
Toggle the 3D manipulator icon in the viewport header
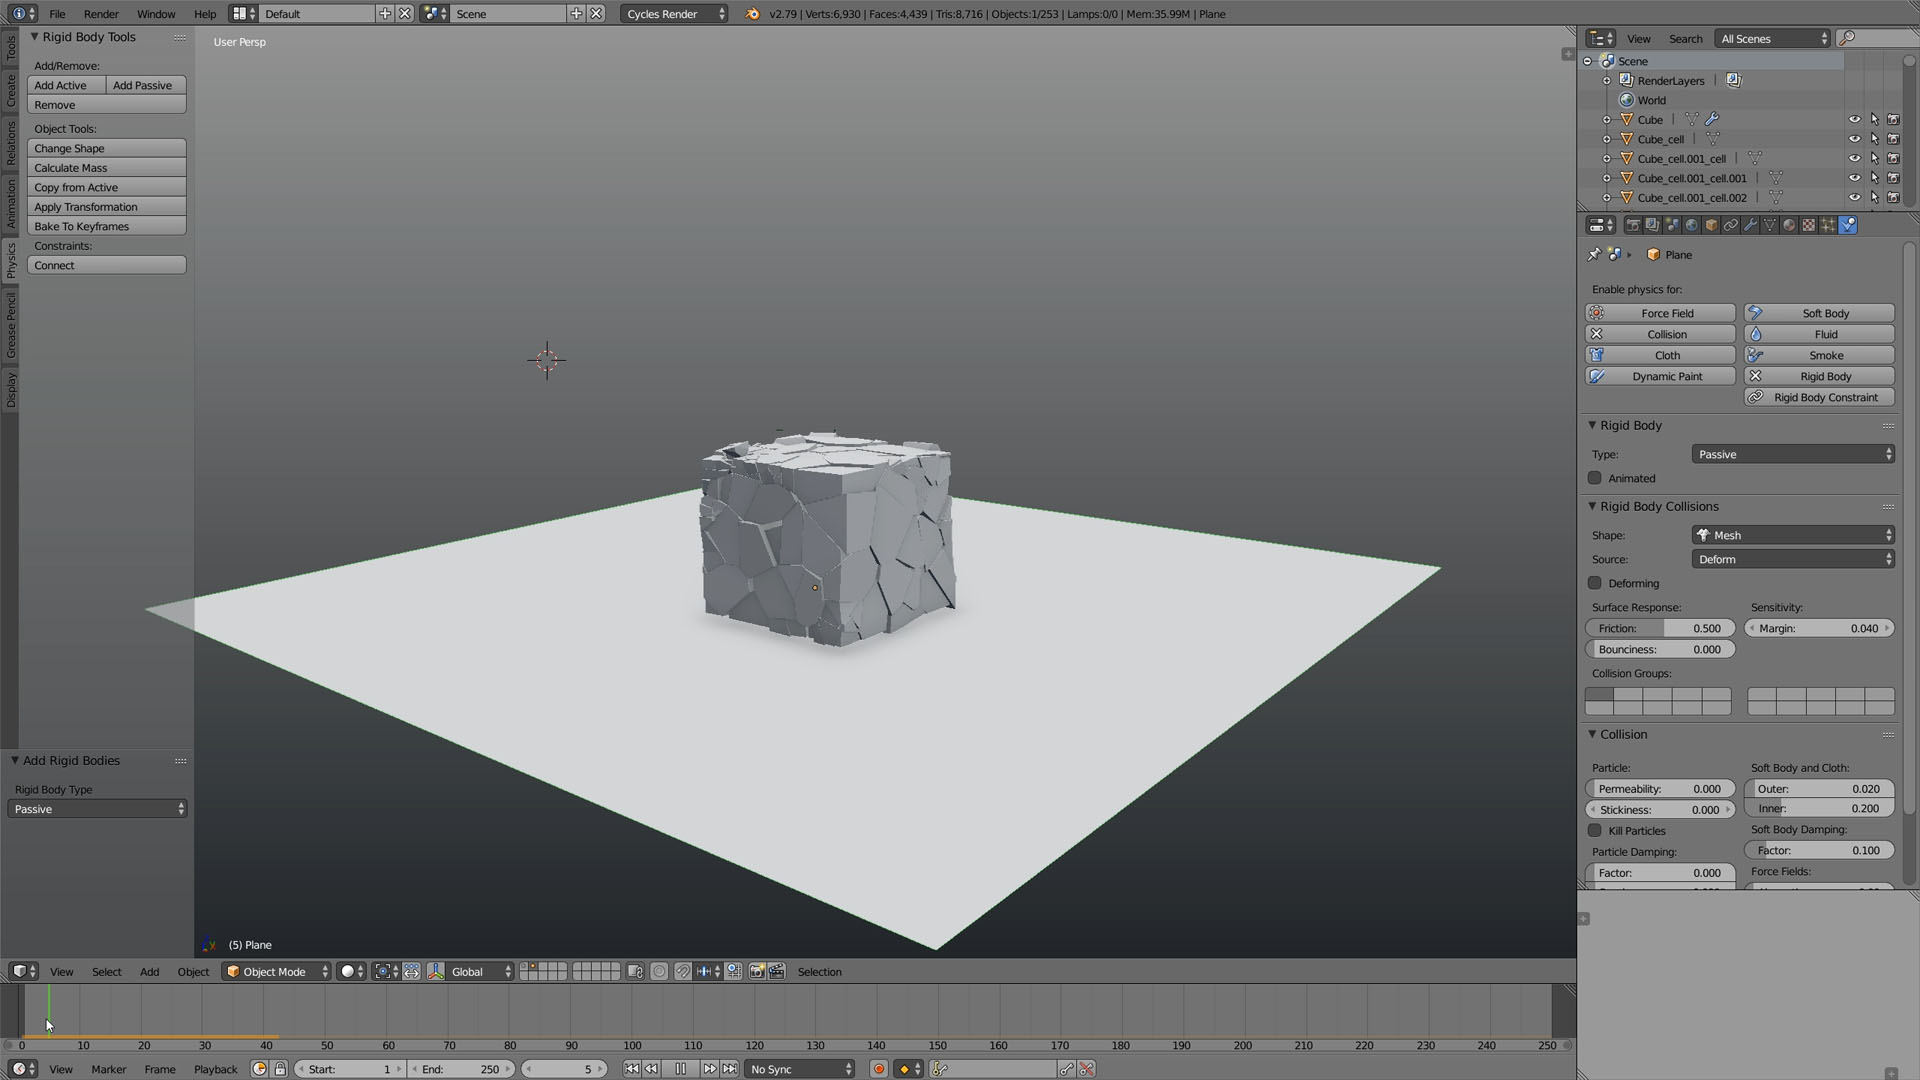coord(436,971)
